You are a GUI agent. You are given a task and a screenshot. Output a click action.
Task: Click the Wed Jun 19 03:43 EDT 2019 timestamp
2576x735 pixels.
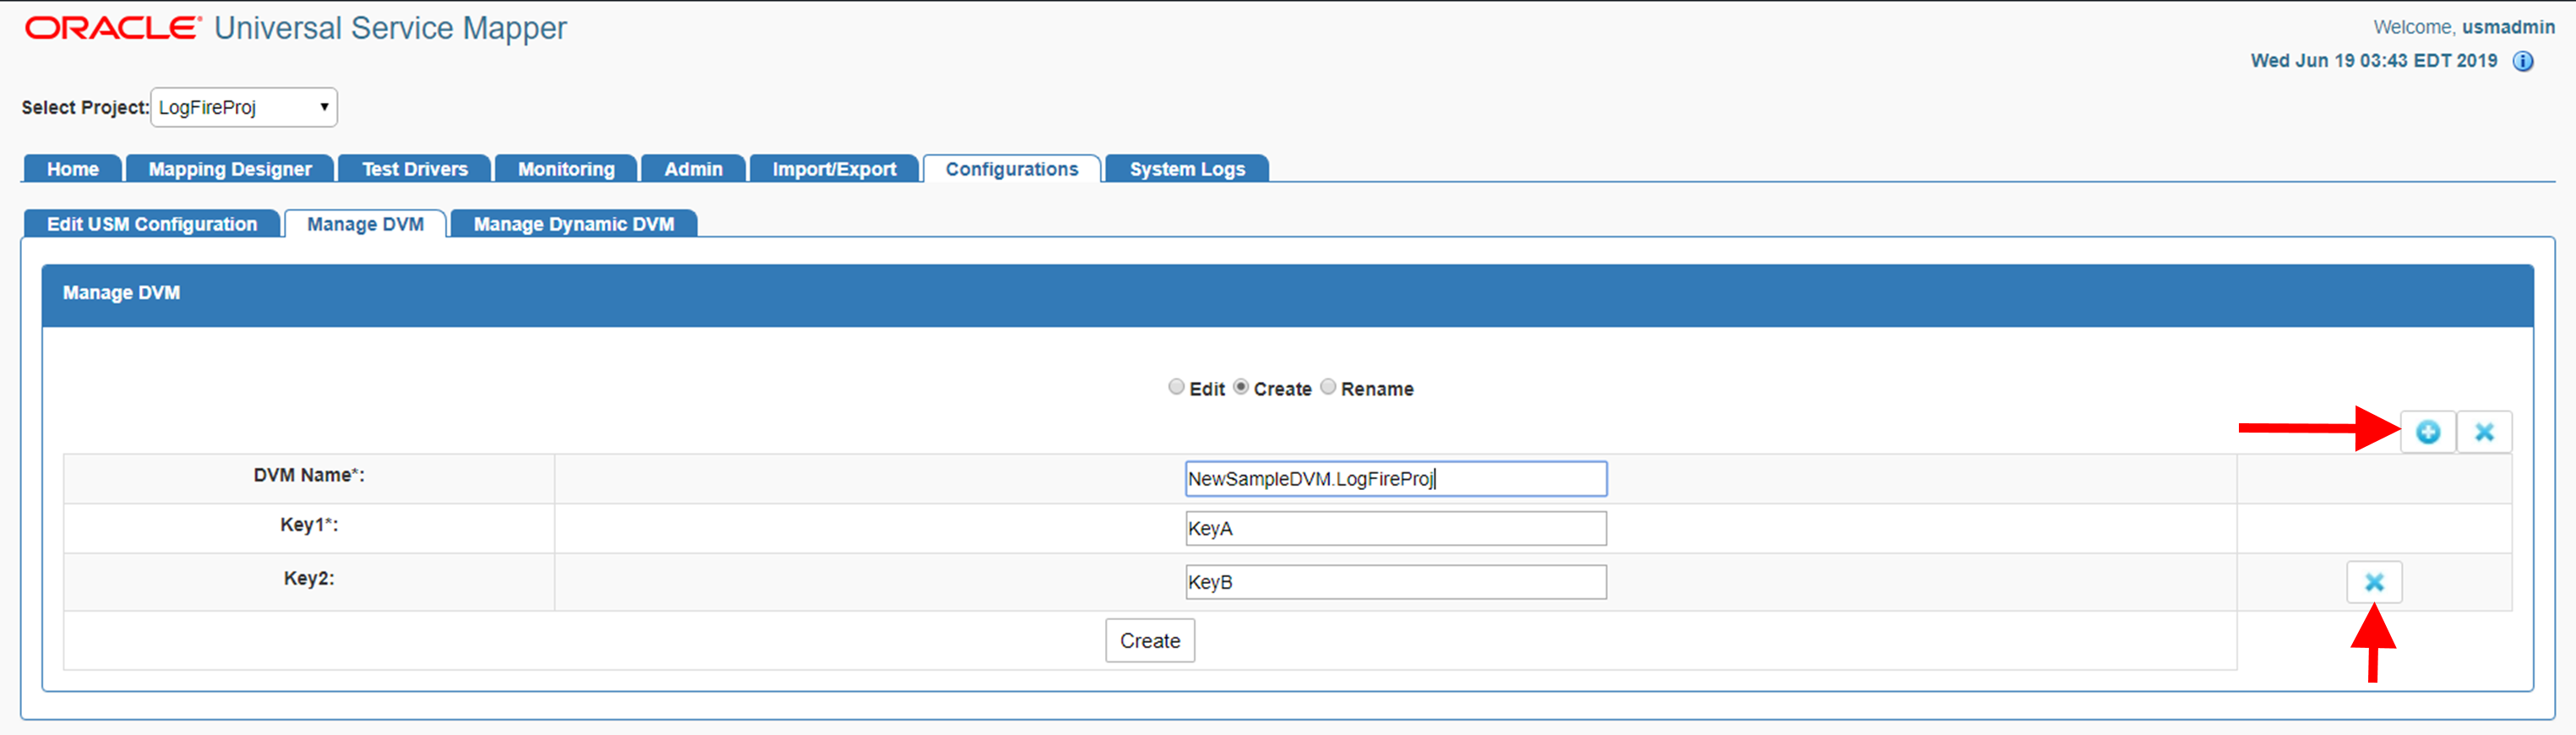click(2373, 61)
